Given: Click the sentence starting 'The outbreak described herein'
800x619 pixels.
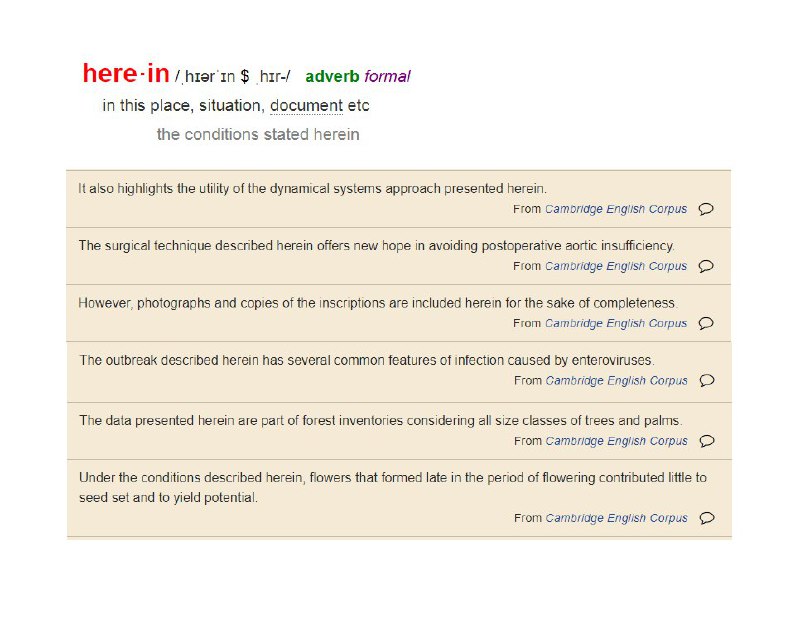Looking at the screenshot, I should click(x=367, y=360).
